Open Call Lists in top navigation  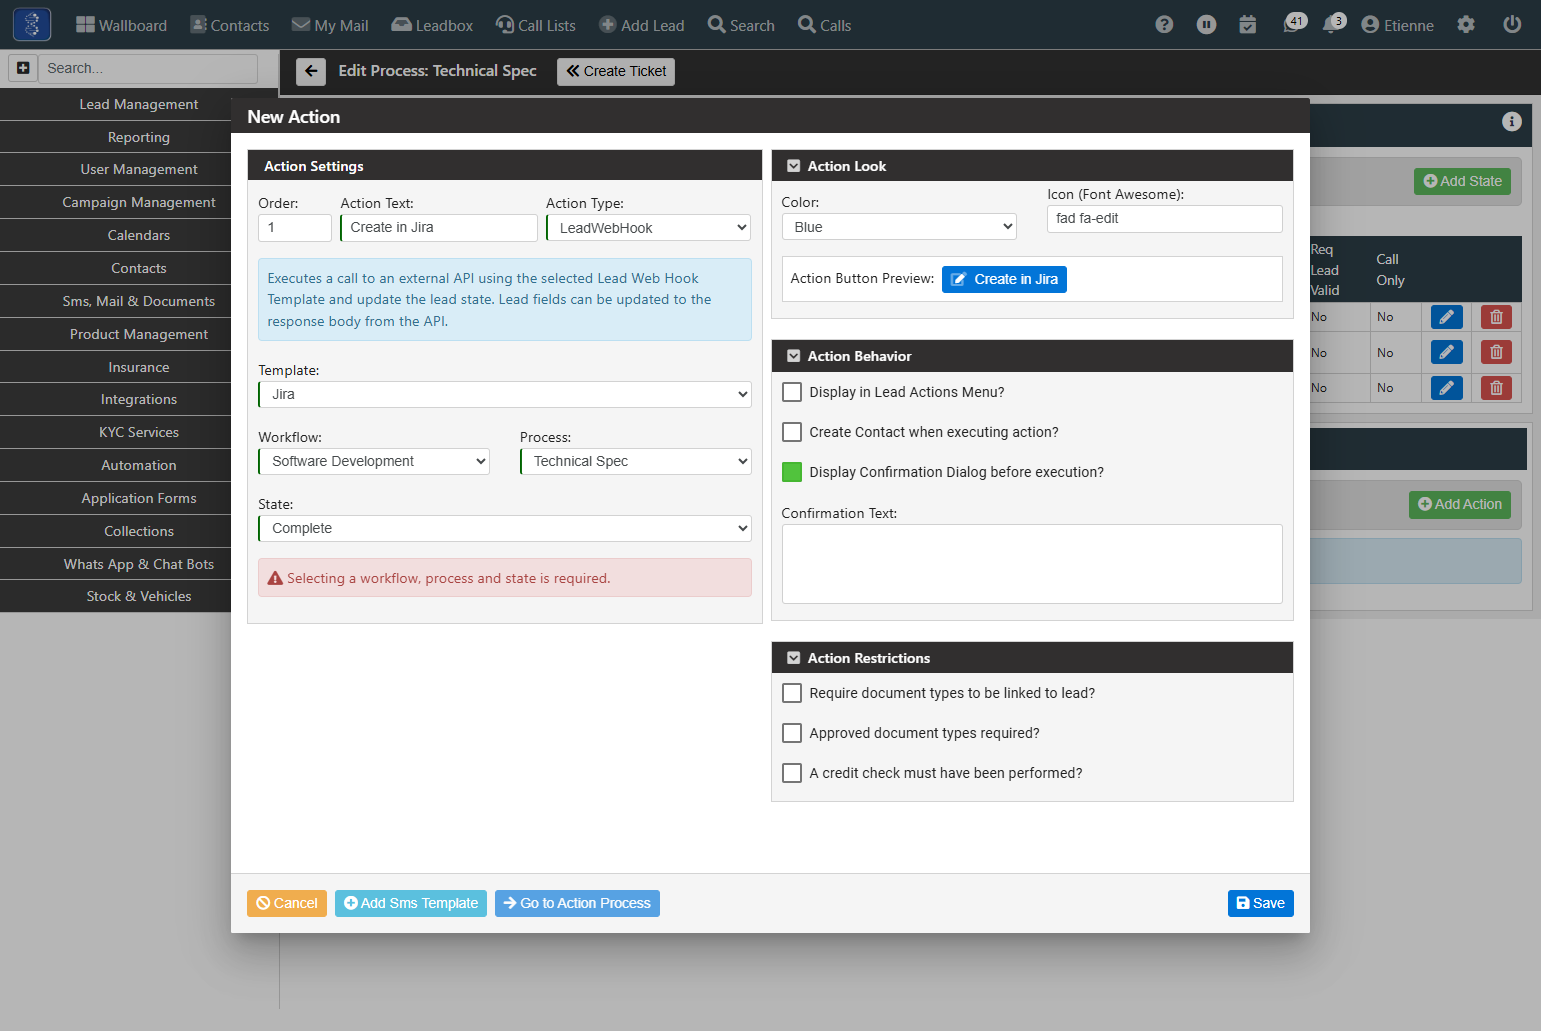[x=536, y=25]
